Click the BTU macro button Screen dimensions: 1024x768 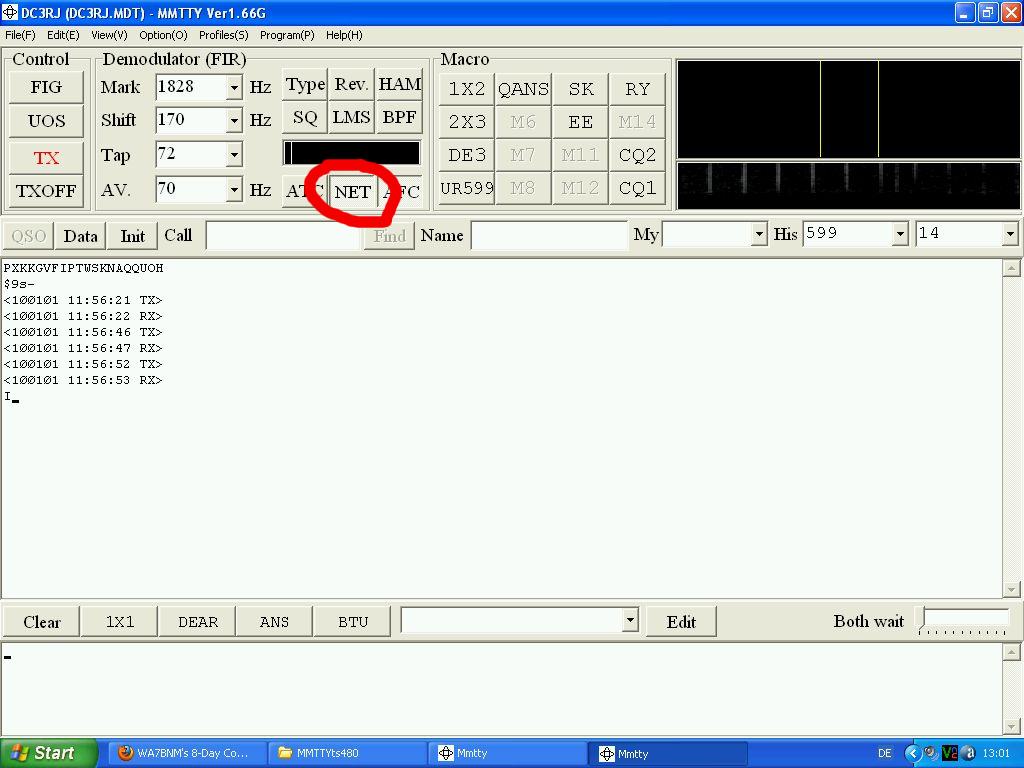click(x=353, y=621)
